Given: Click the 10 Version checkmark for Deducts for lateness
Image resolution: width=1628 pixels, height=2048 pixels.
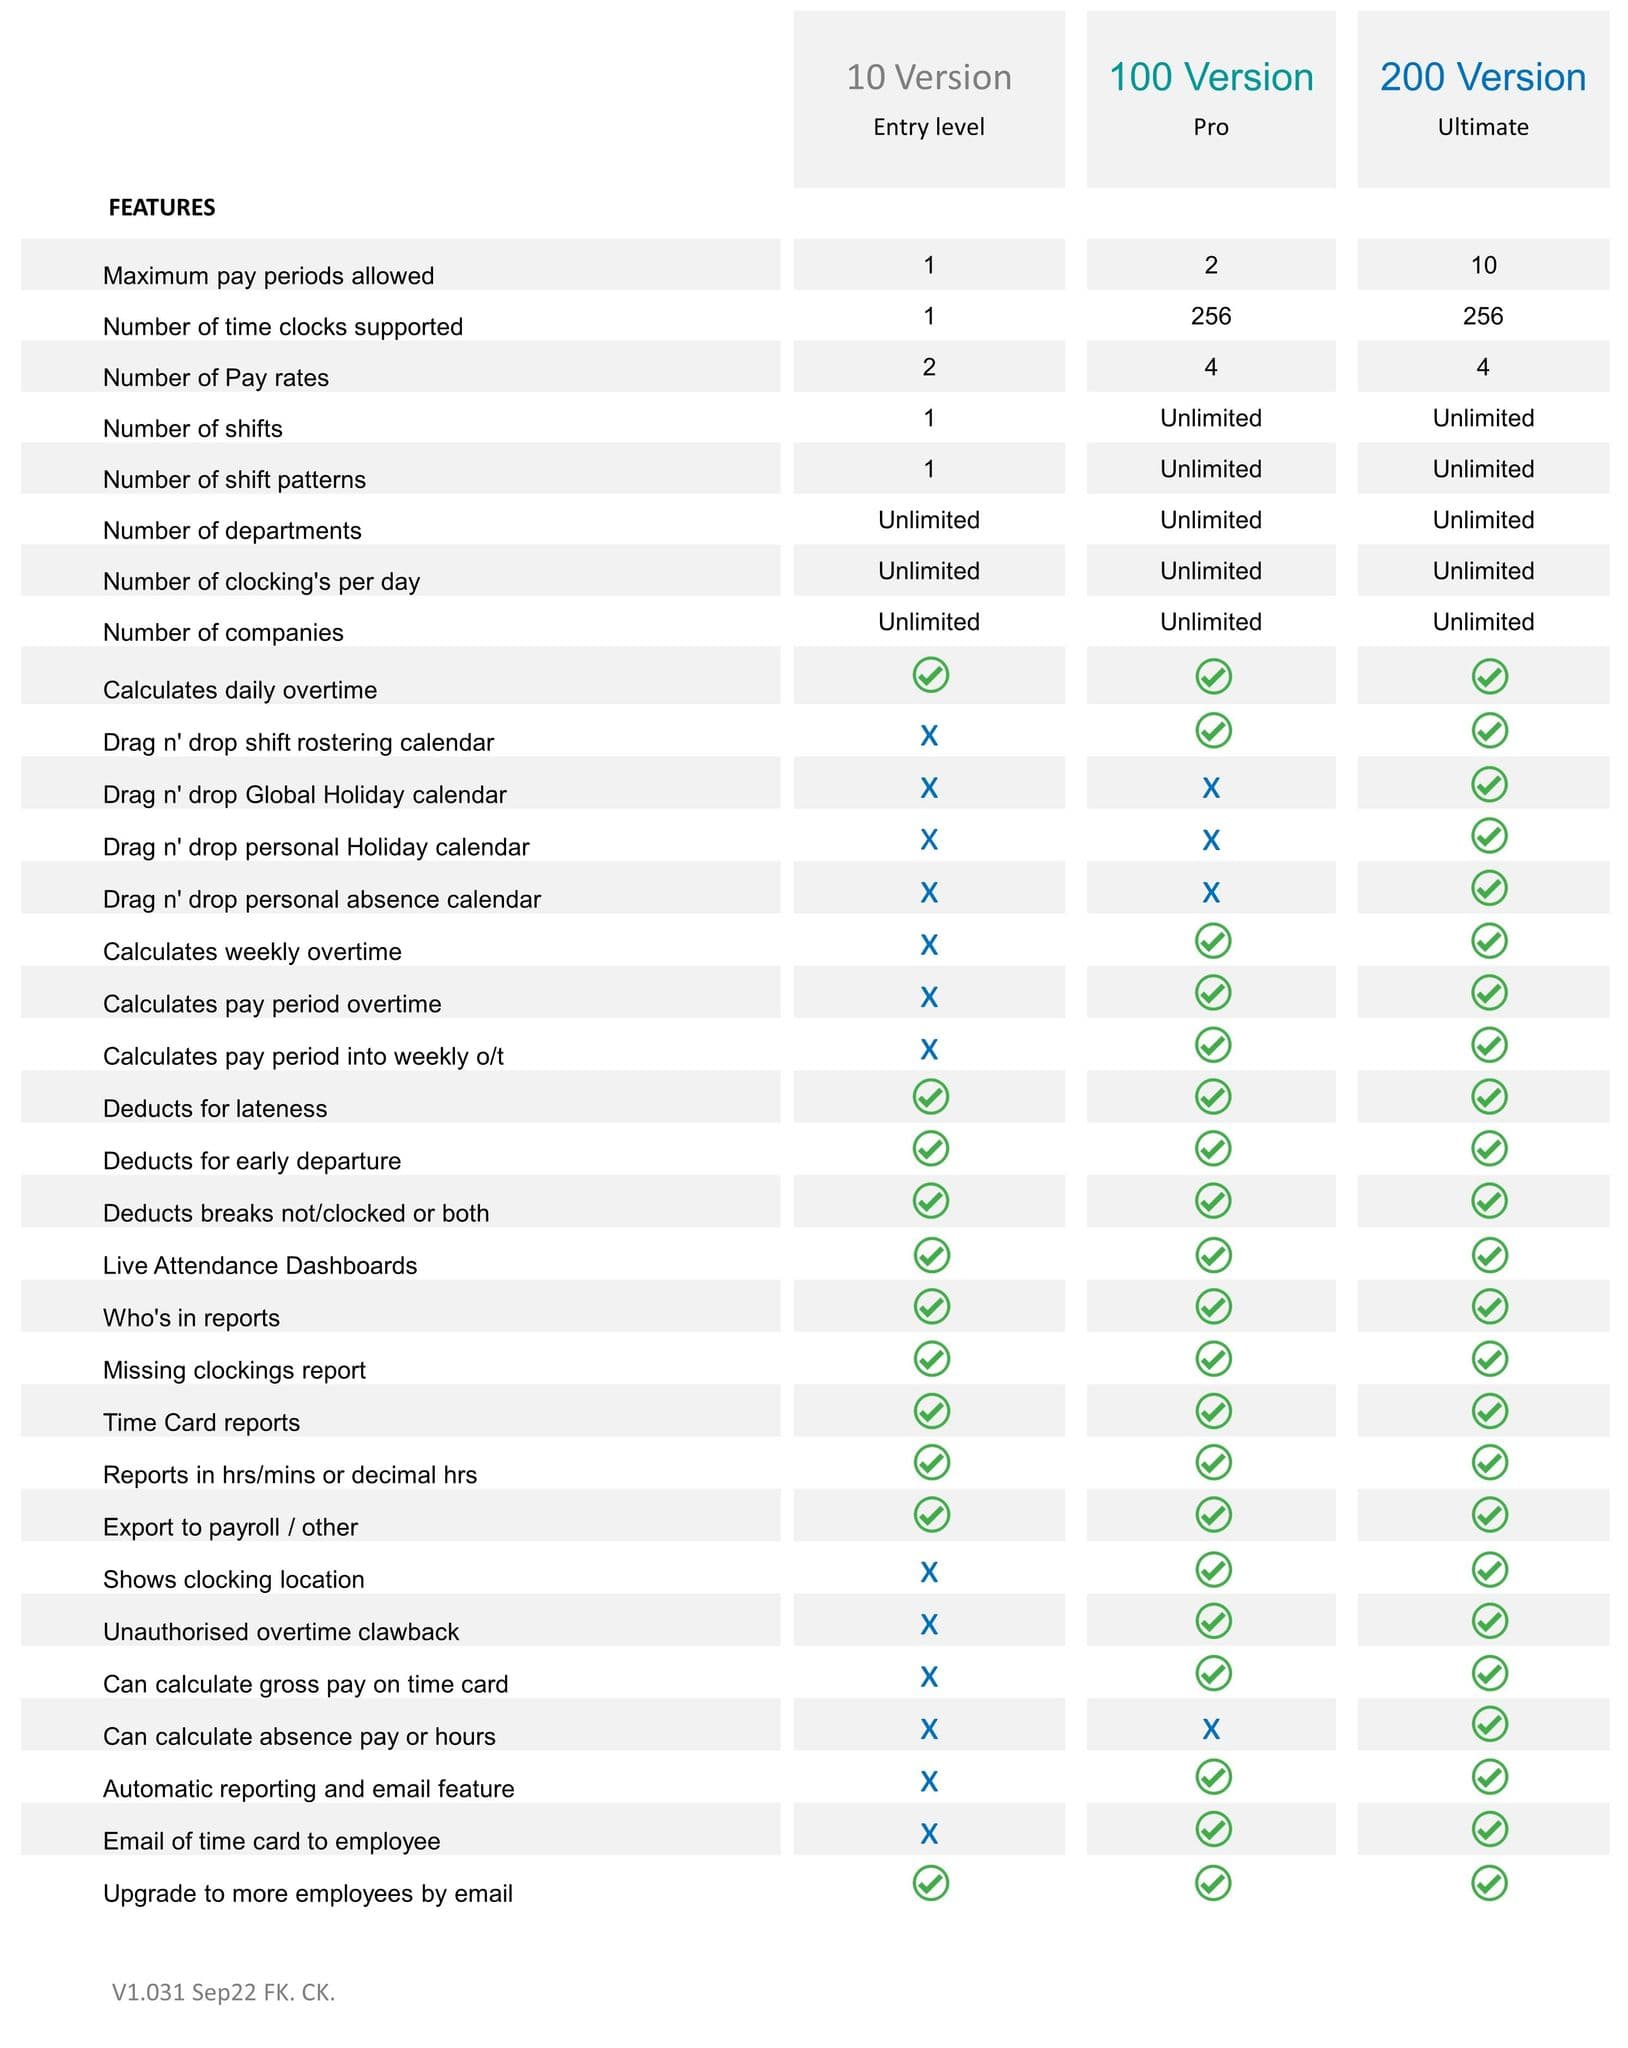Looking at the screenshot, I should (x=930, y=1097).
